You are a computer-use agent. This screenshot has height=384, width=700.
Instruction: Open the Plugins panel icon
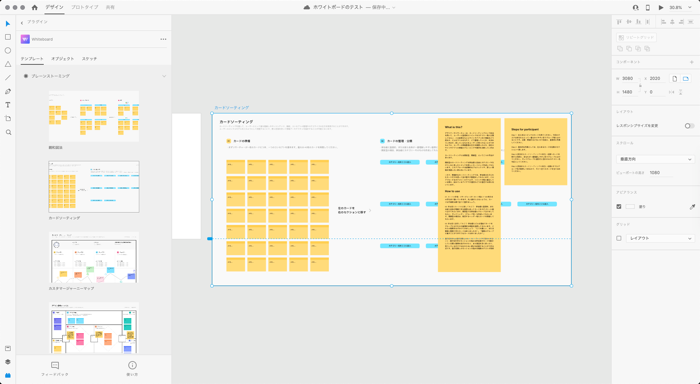click(x=8, y=376)
